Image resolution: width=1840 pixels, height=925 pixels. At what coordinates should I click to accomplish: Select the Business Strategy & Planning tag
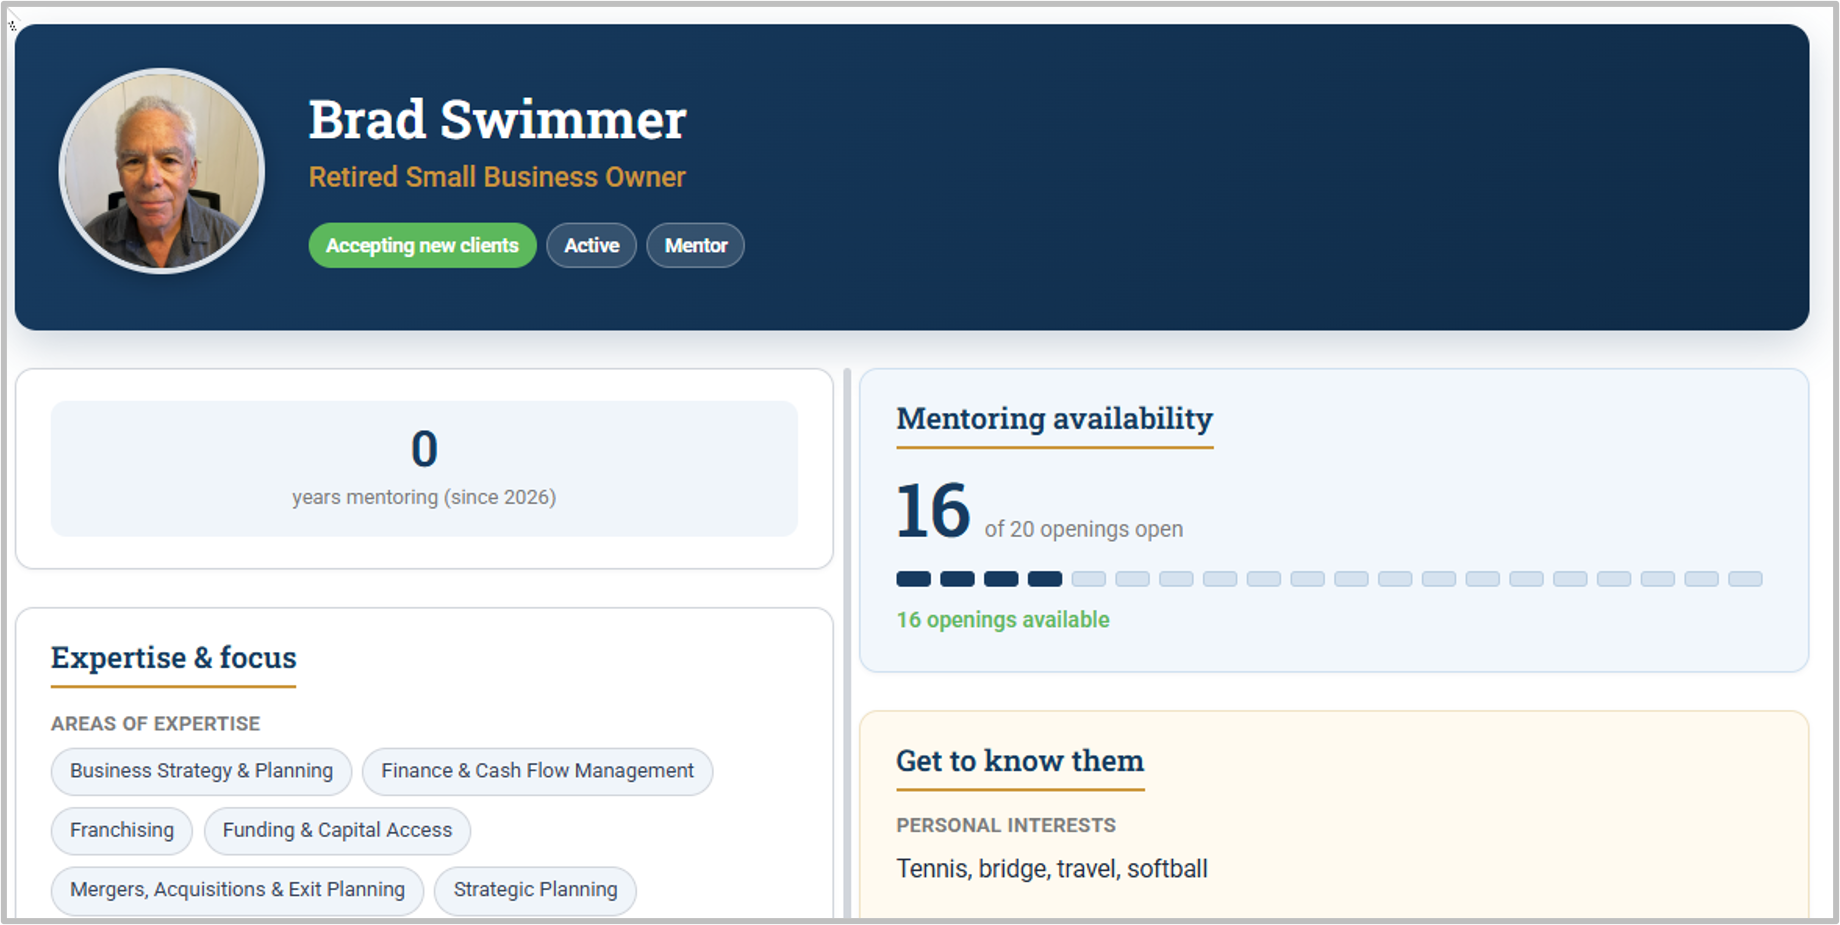tap(201, 771)
